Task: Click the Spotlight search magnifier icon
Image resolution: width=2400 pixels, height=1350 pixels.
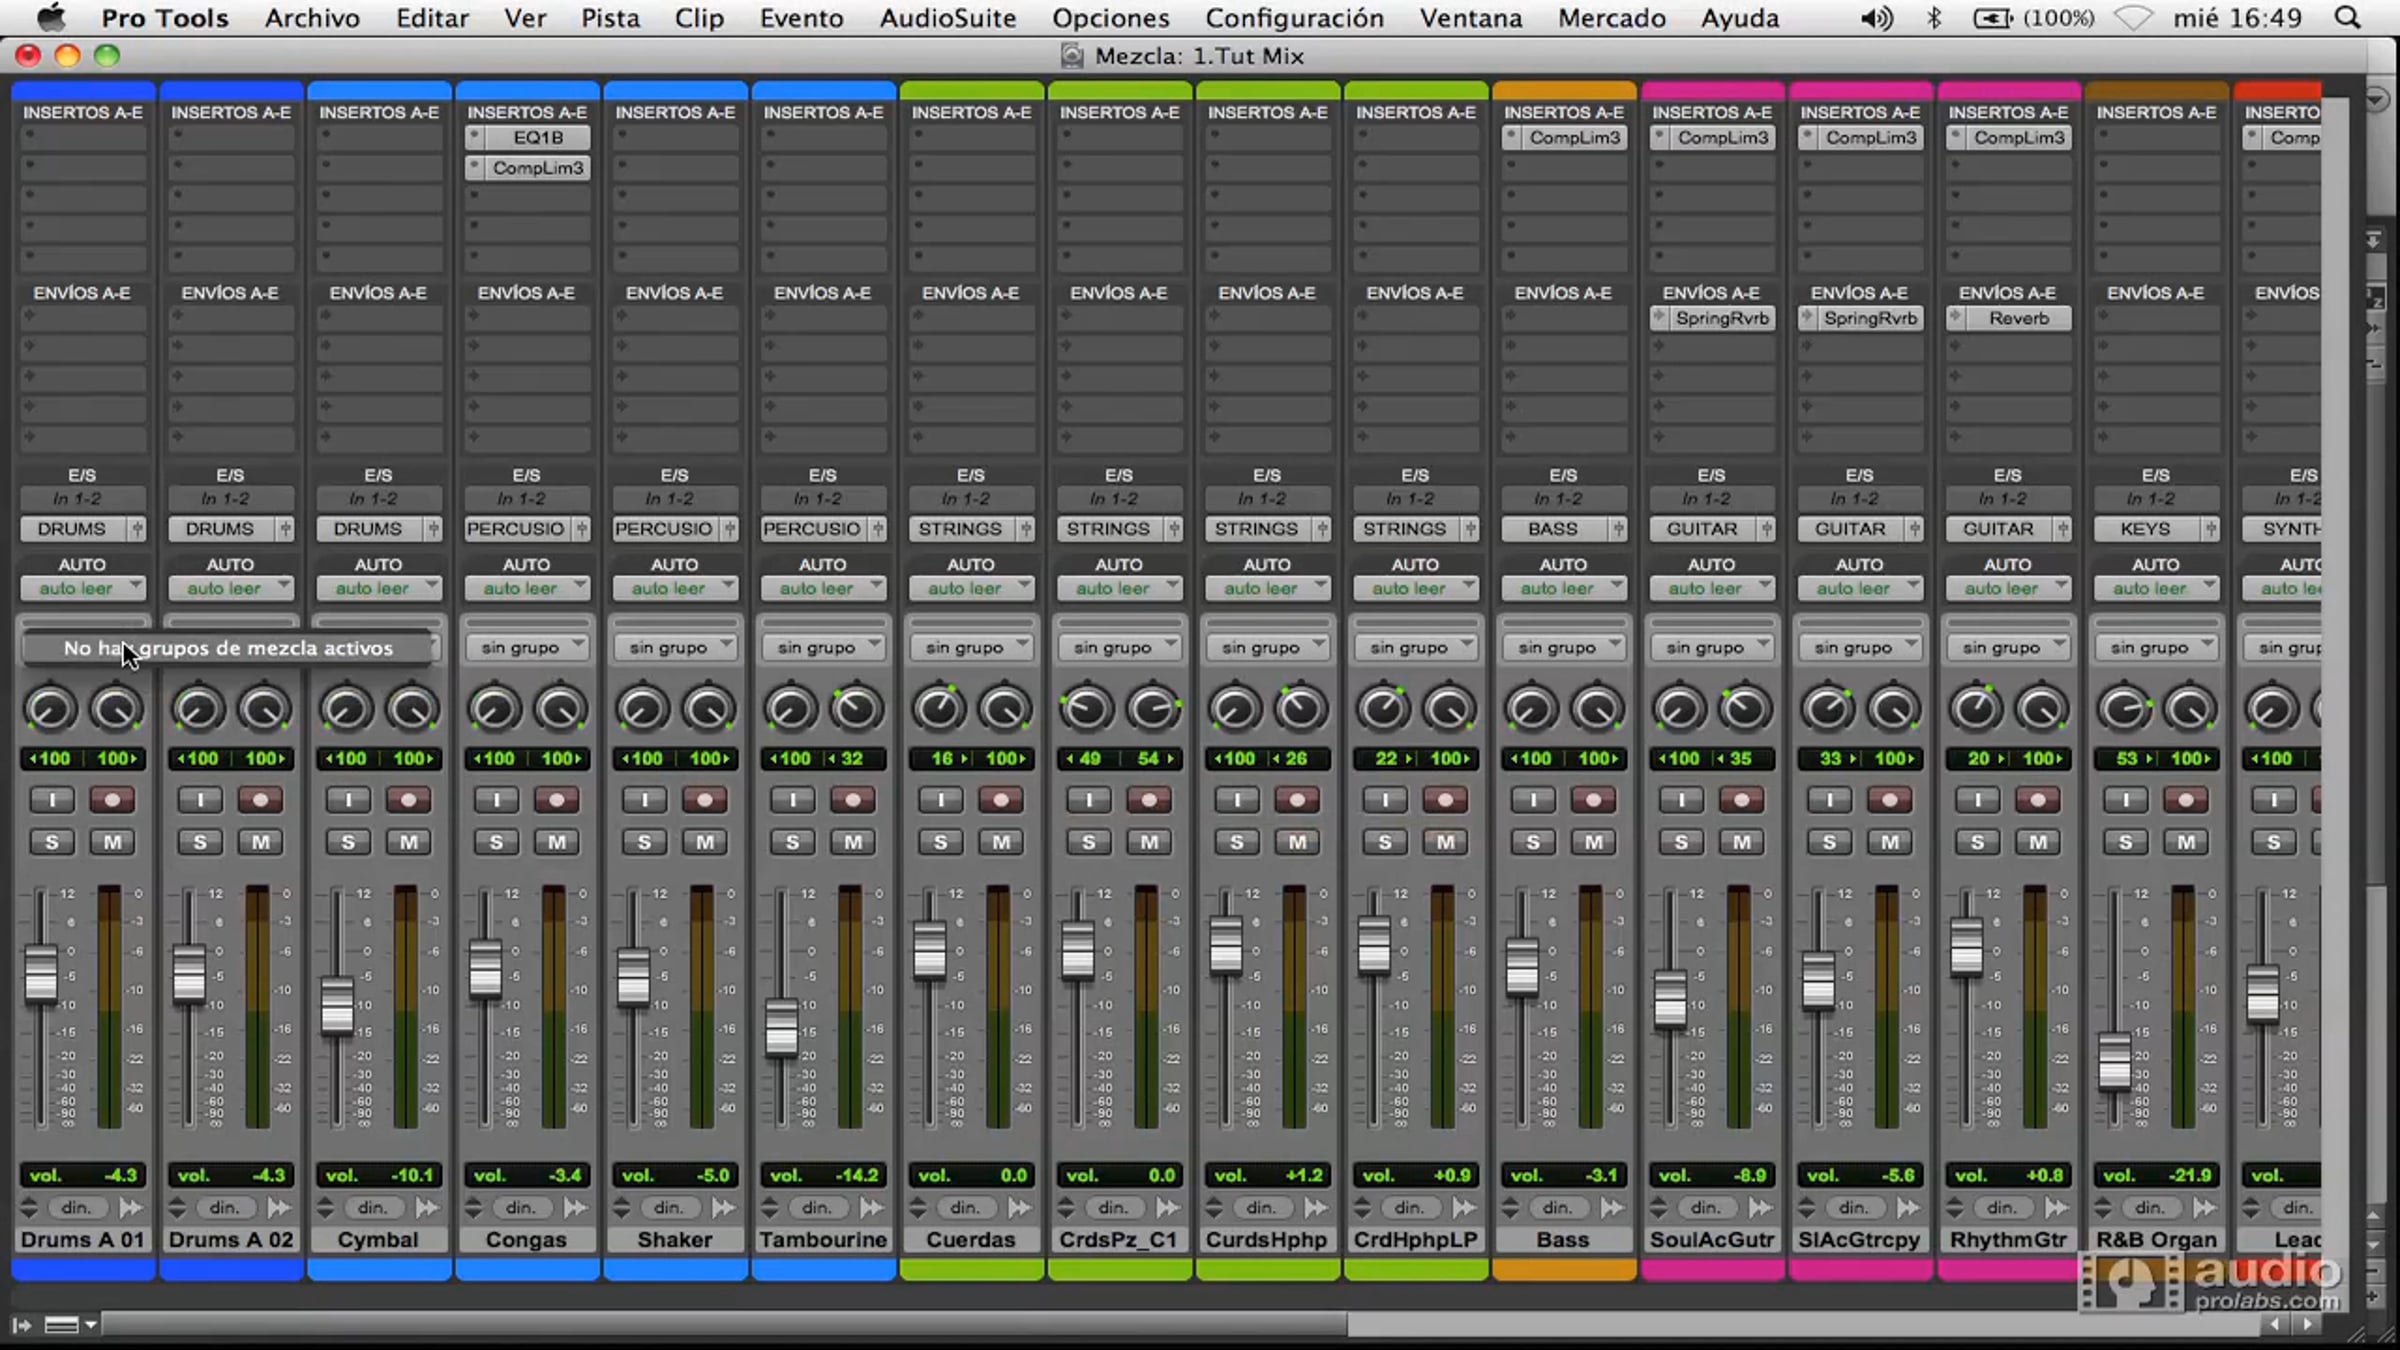Action: (x=2347, y=18)
